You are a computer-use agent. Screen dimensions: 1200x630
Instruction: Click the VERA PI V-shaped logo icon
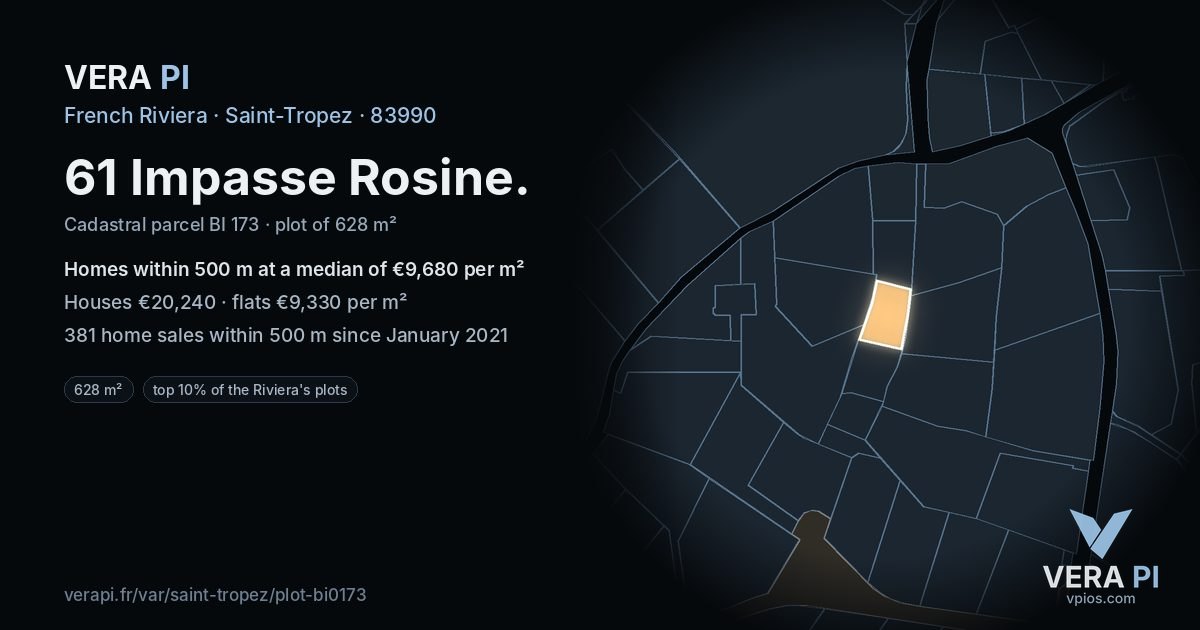[1100, 534]
